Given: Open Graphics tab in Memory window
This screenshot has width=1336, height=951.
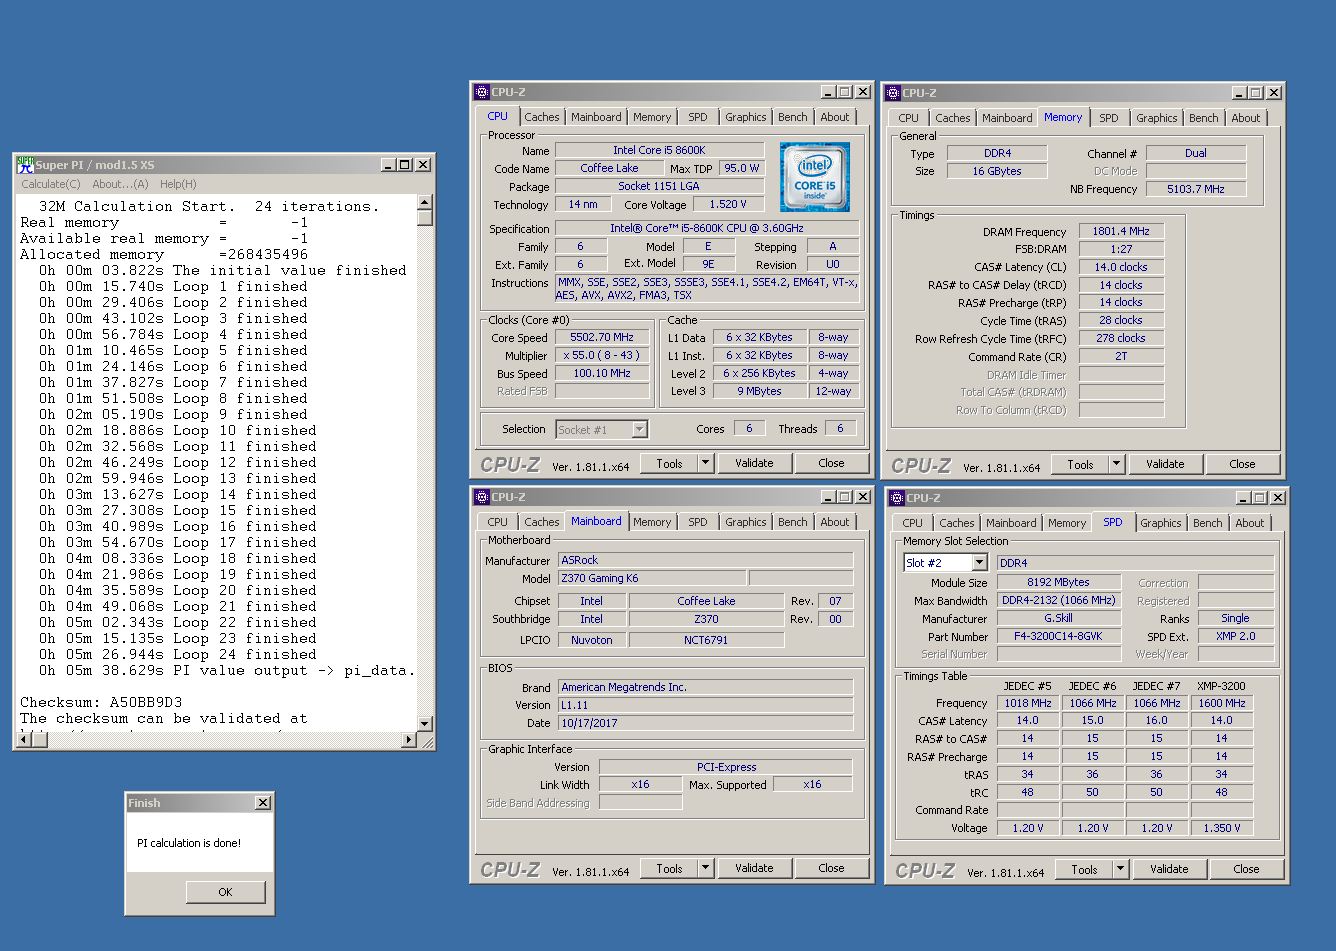Looking at the screenshot, I should [x=1157, y=118].
